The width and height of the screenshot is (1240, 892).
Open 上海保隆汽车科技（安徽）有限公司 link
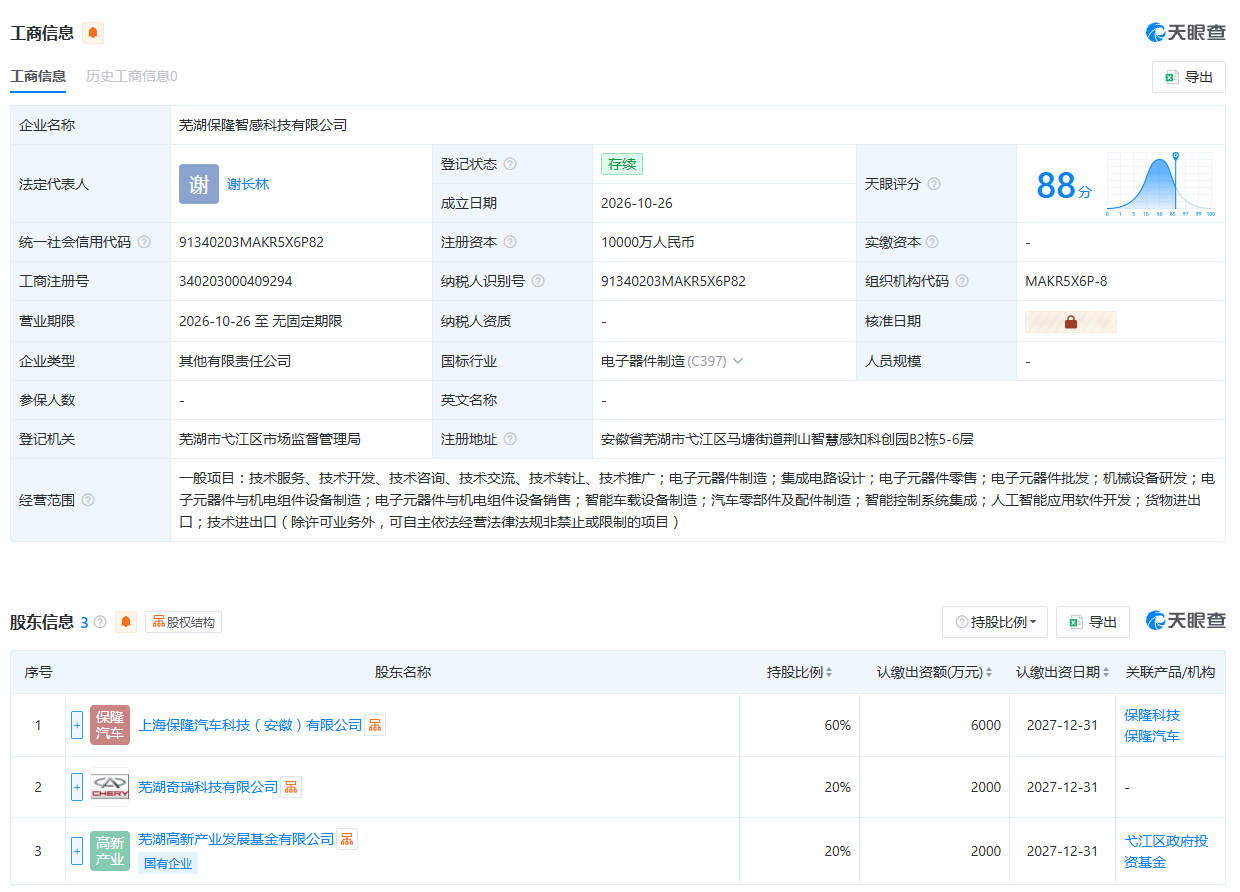(250, 725)
